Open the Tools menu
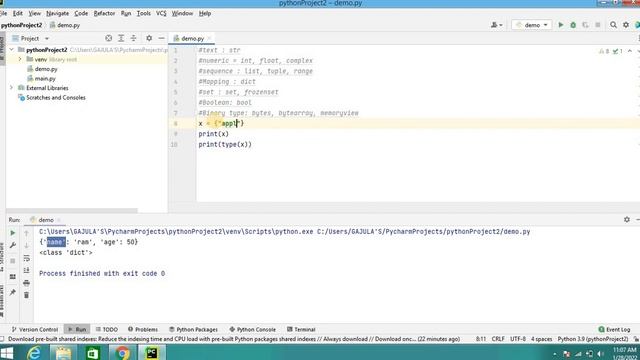The width and height of the screenshot is (640, 360). click(x=144, y=13)
